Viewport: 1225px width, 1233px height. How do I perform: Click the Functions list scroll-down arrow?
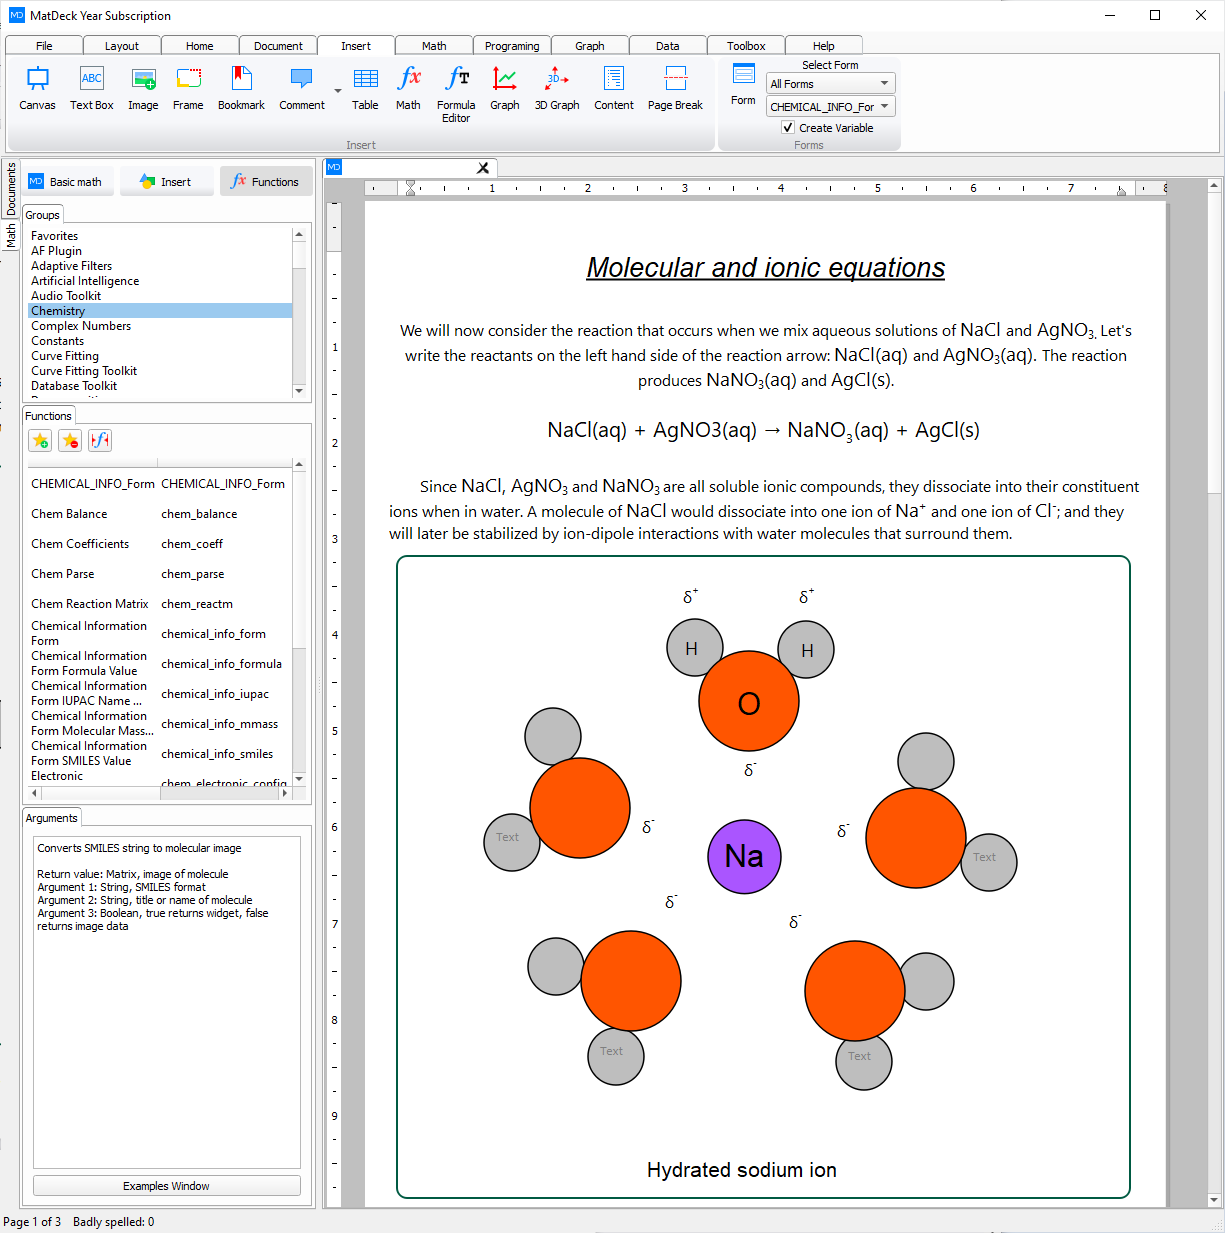pos(299,778)
